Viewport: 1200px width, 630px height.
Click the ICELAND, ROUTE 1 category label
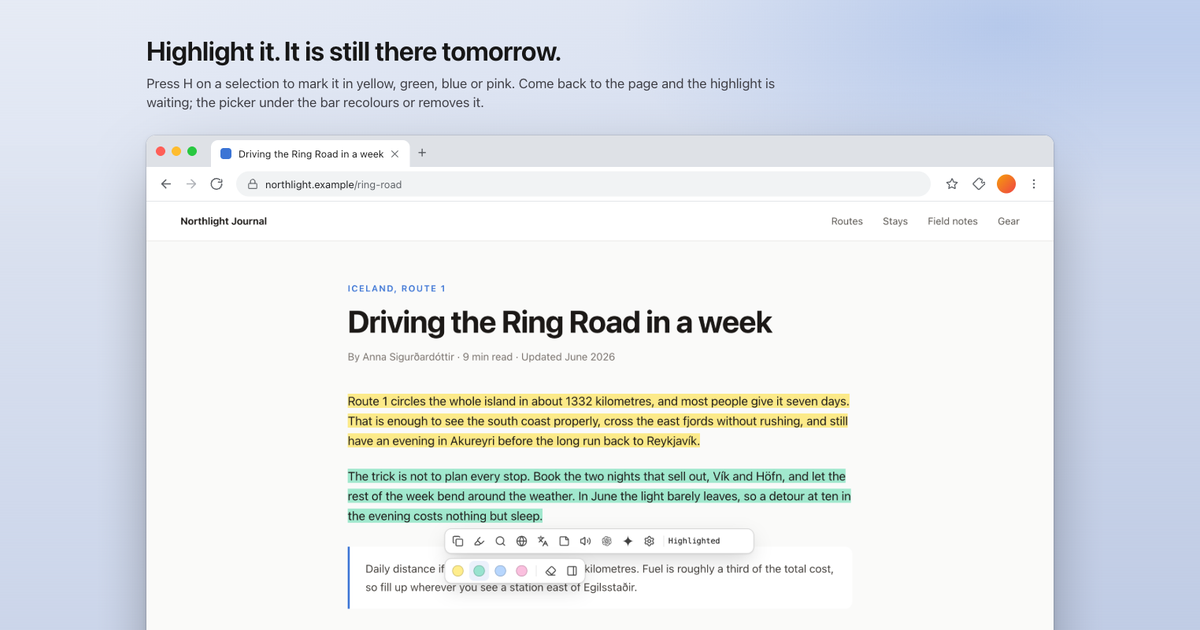coord(396,288)
